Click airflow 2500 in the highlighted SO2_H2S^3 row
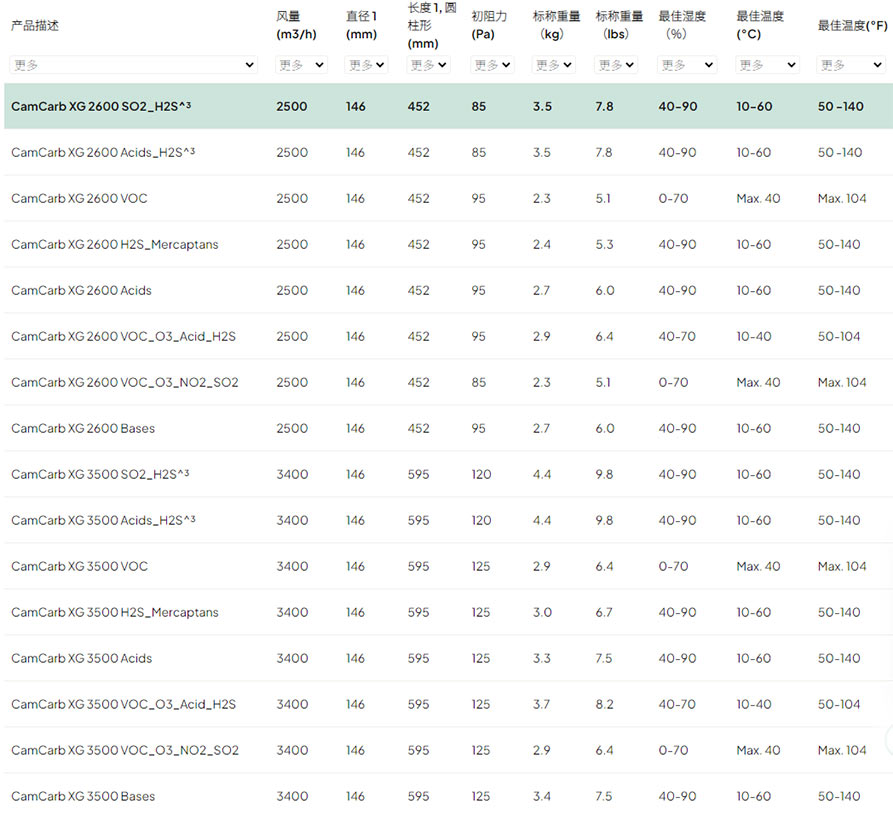 click(x=292, y=107)
